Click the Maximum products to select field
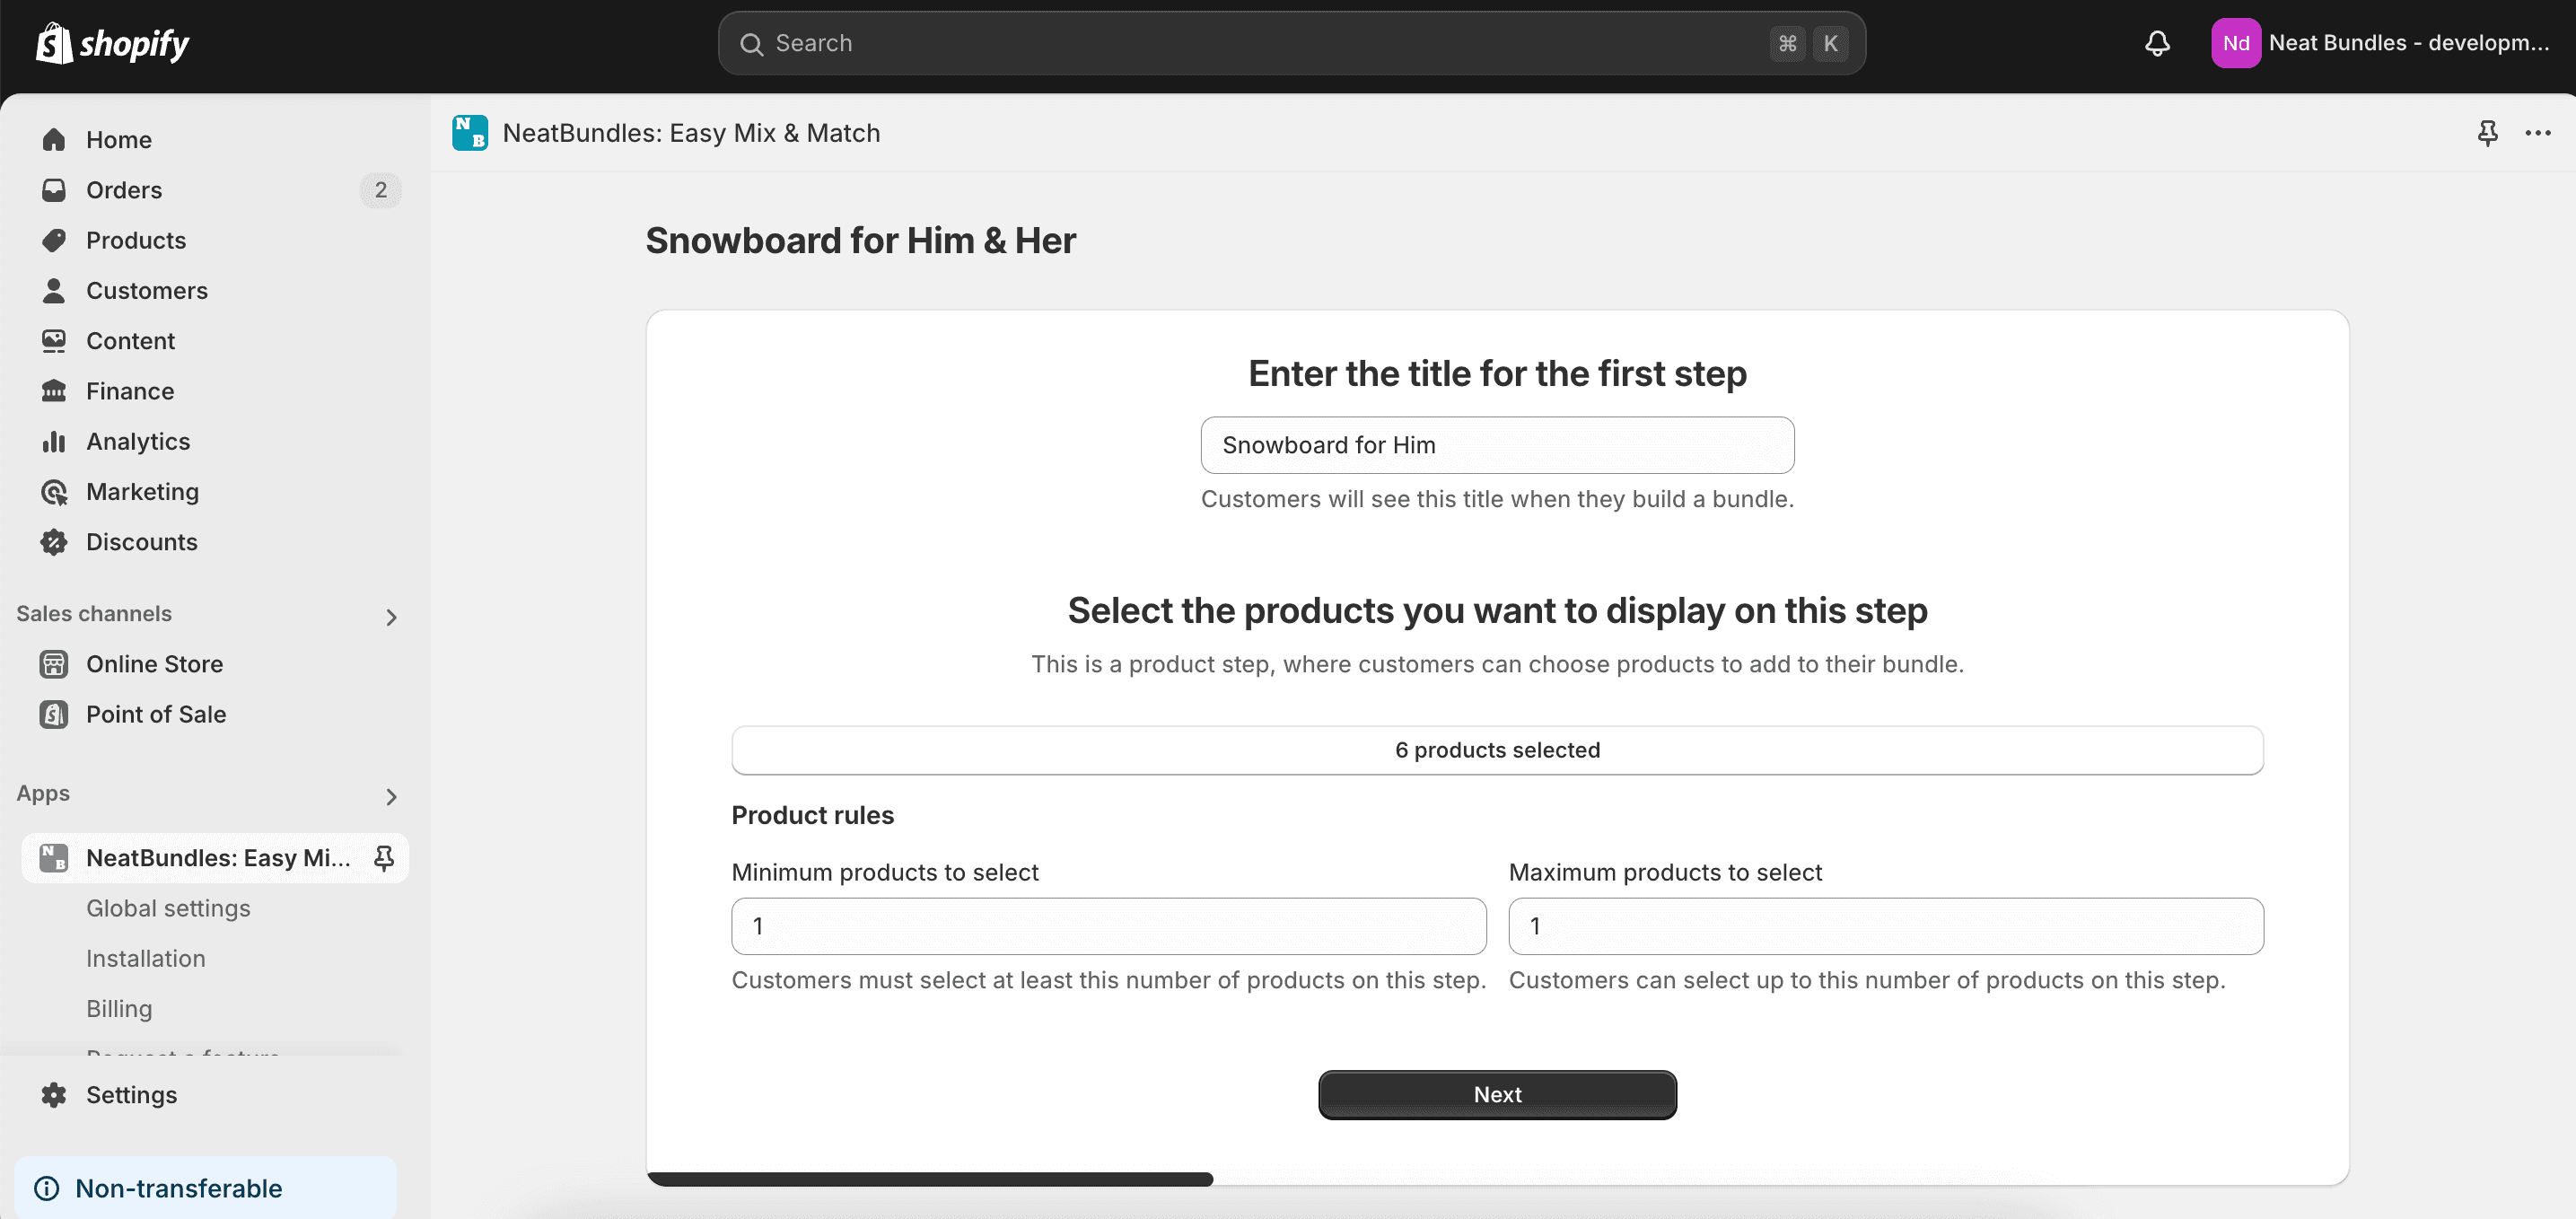This screenshot has height=1219, width=2576. point(1886,926)
